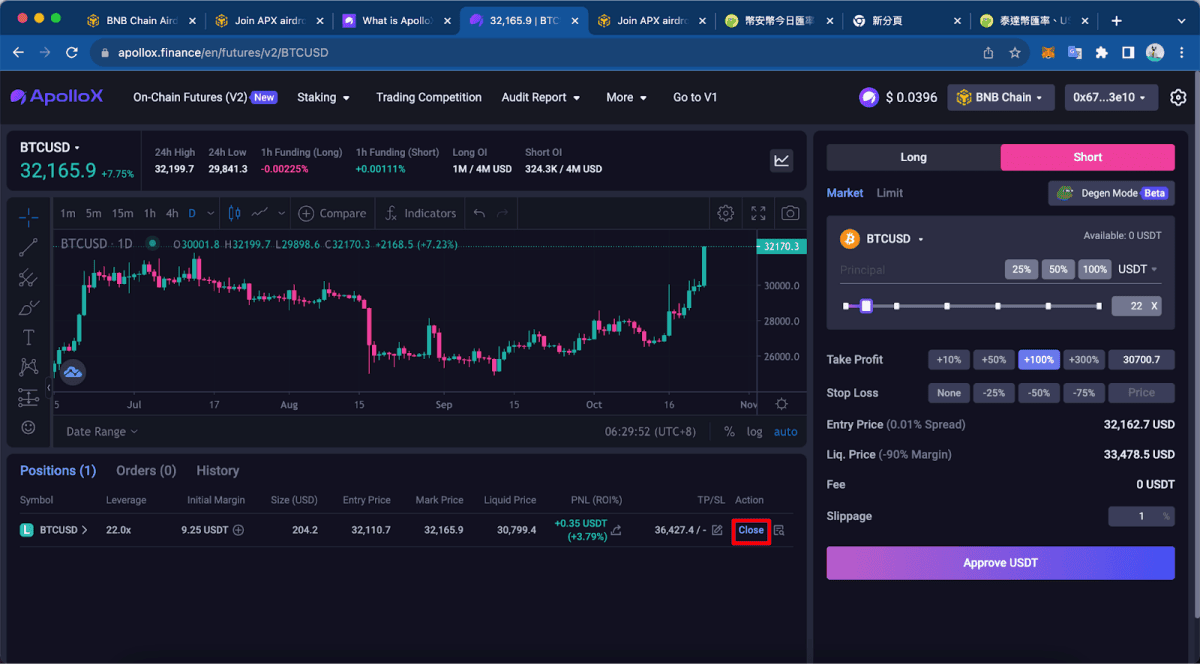Select the Text annotation tool
Viewport: 1200px width, 664px height.
pos(28,337)
